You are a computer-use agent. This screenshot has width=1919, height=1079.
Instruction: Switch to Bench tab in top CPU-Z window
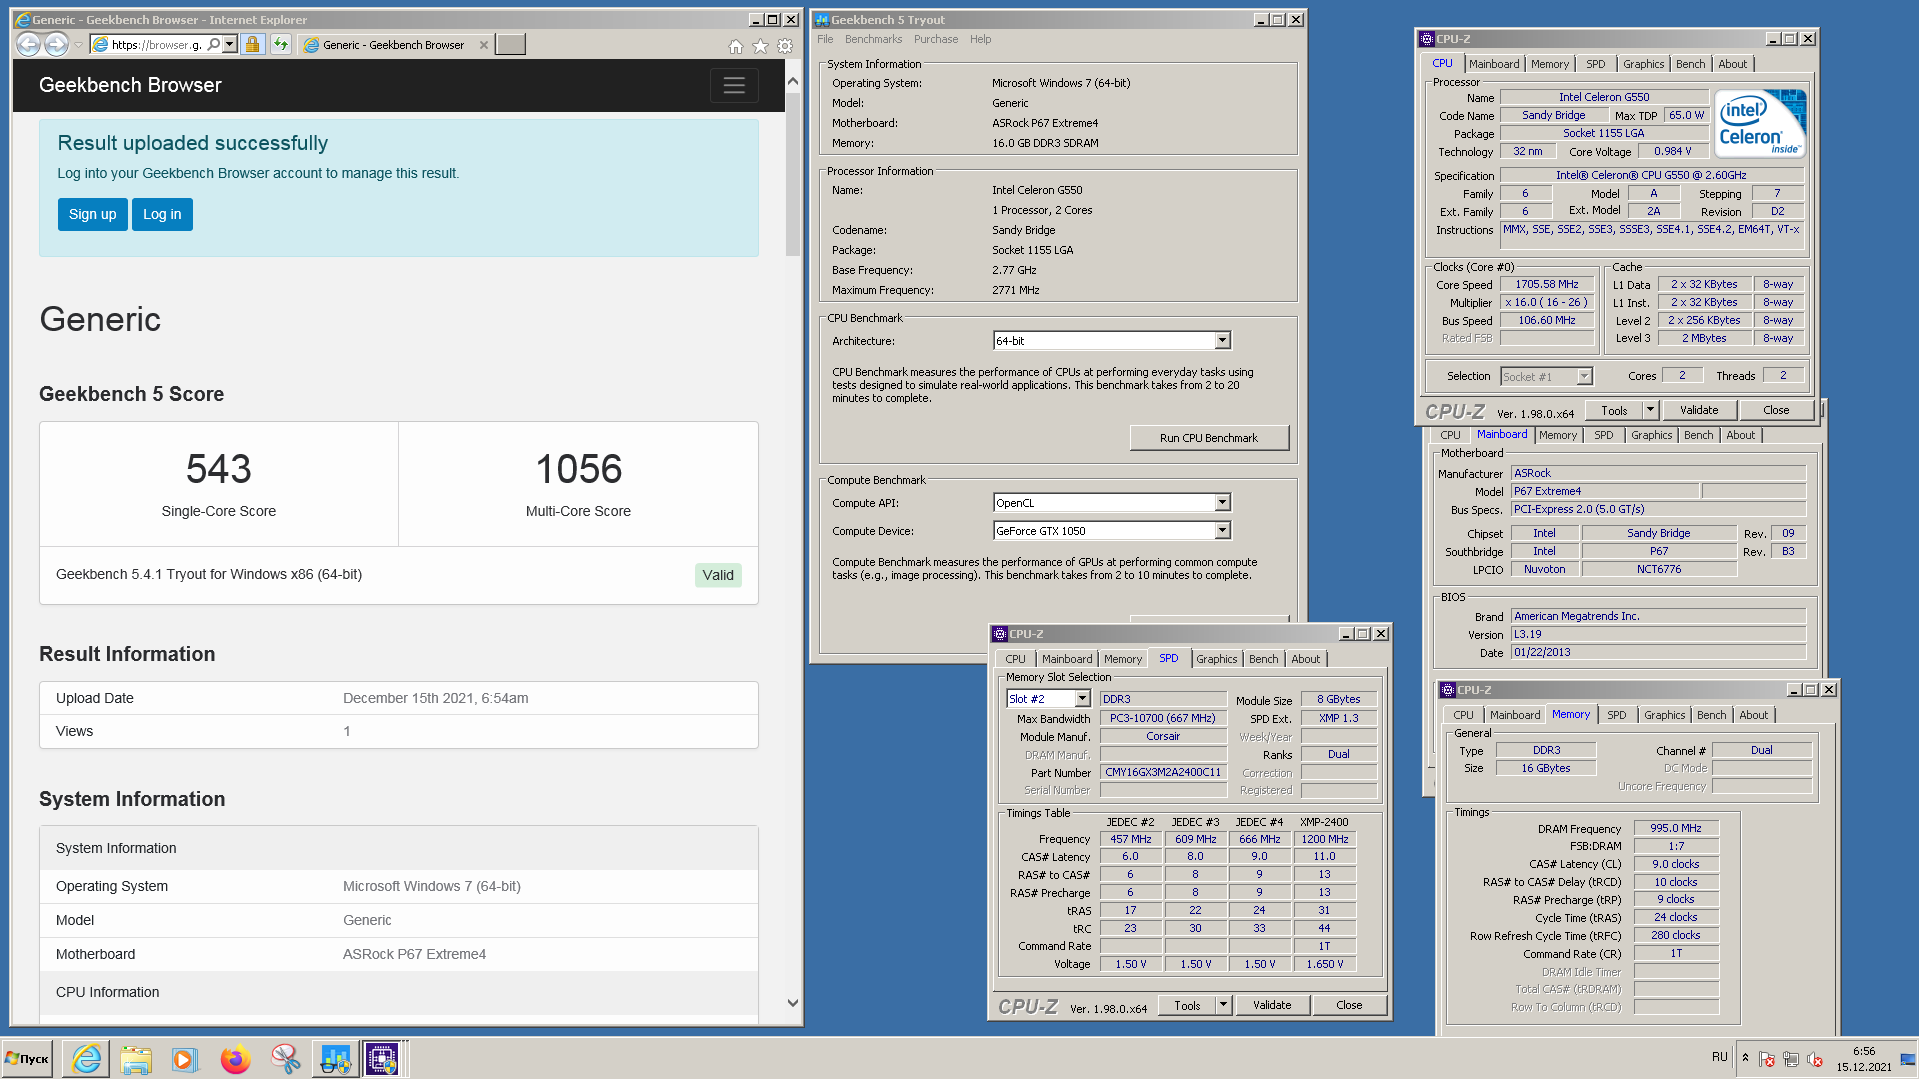coord(1690,64)
